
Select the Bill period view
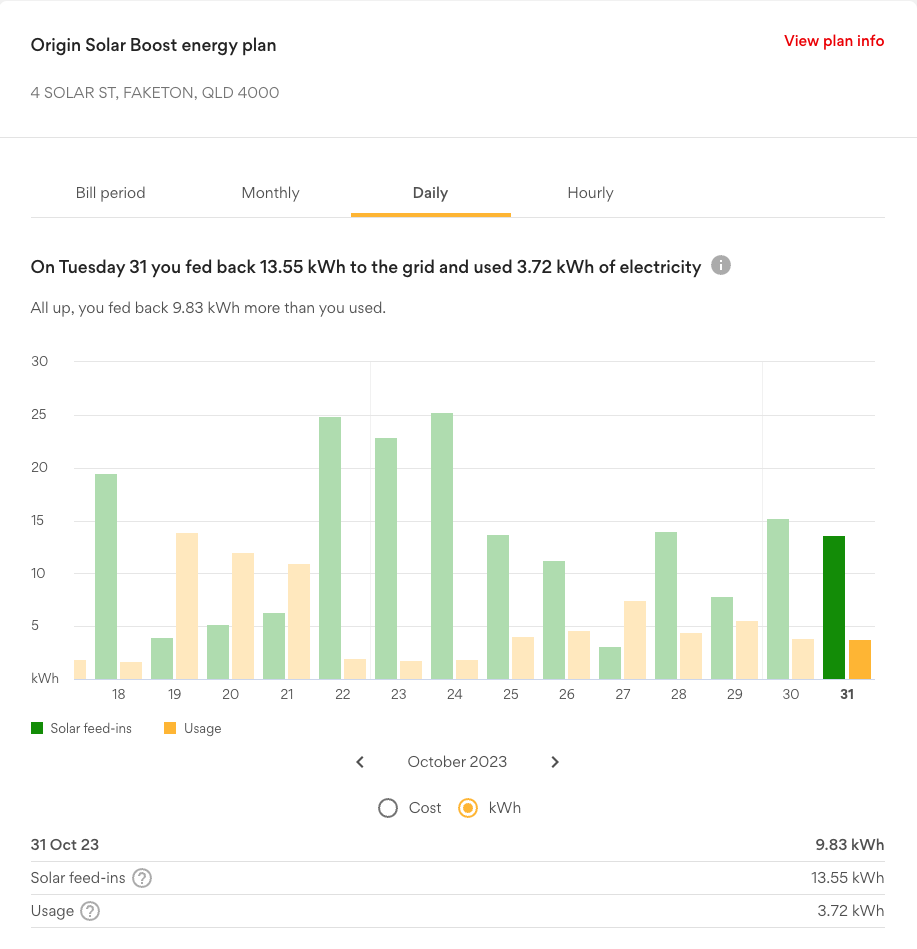click(110, 193)
